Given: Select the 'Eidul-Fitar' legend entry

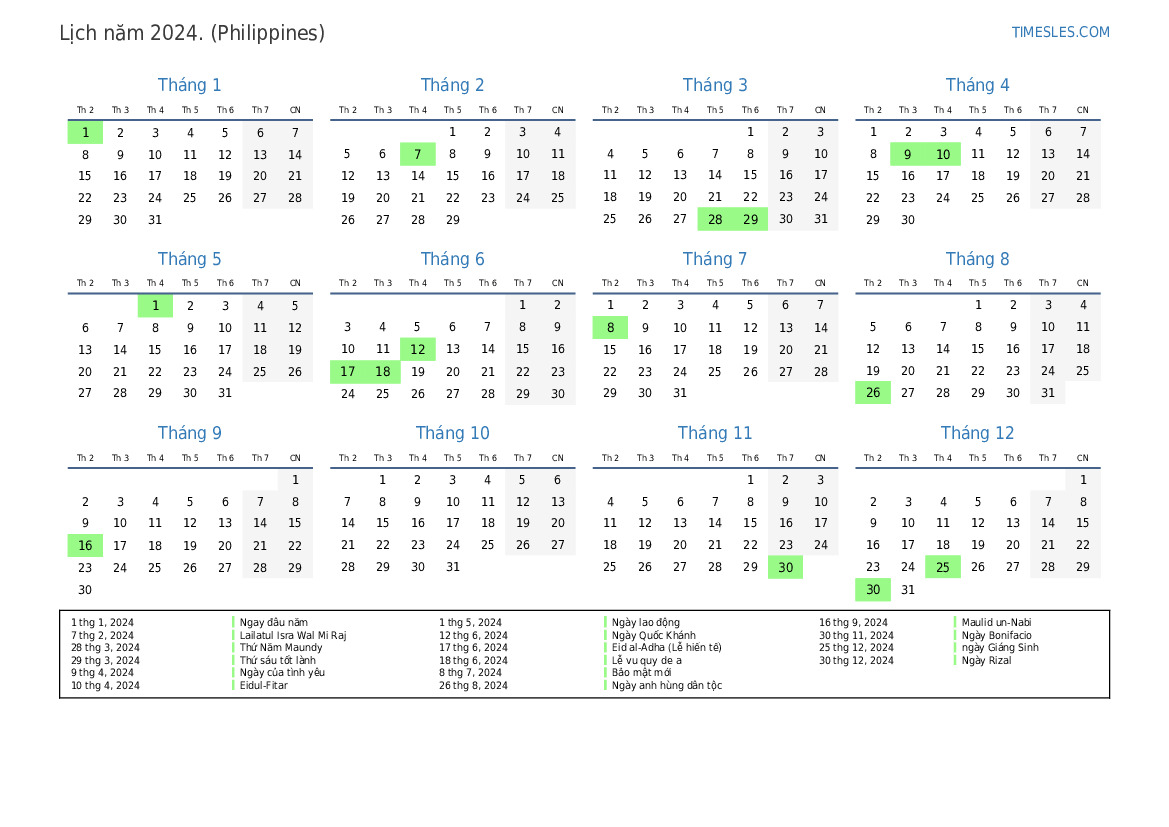Looking at the screenshot, I should click(x=264, y=685).
